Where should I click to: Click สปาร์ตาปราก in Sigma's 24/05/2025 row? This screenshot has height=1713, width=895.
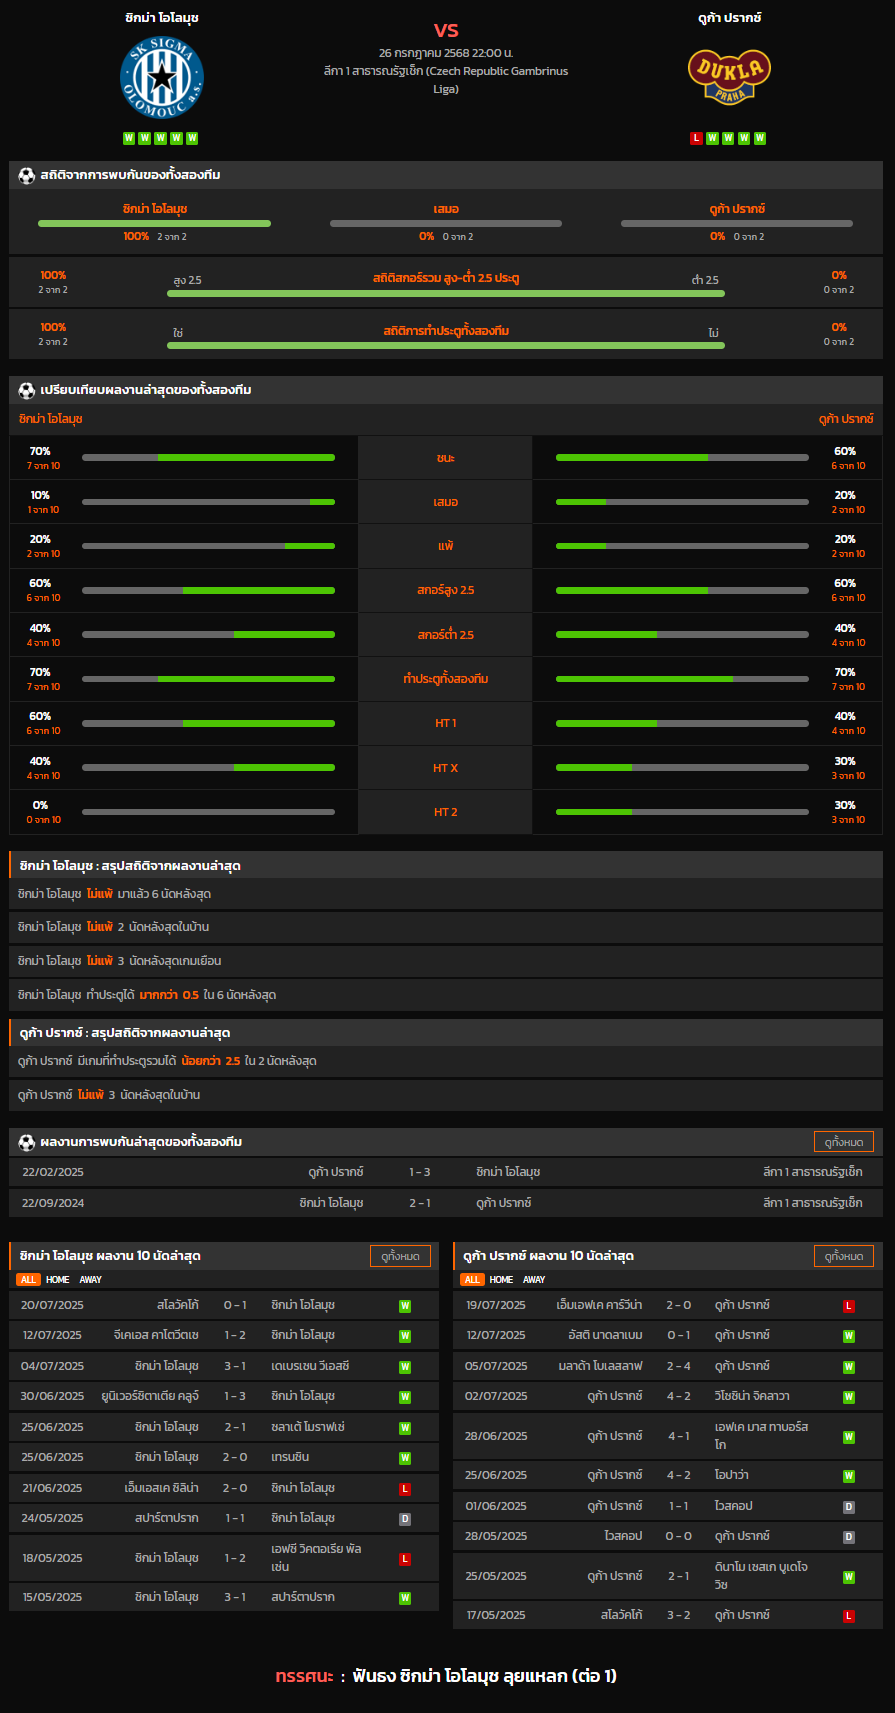[x=167, y=1519]
